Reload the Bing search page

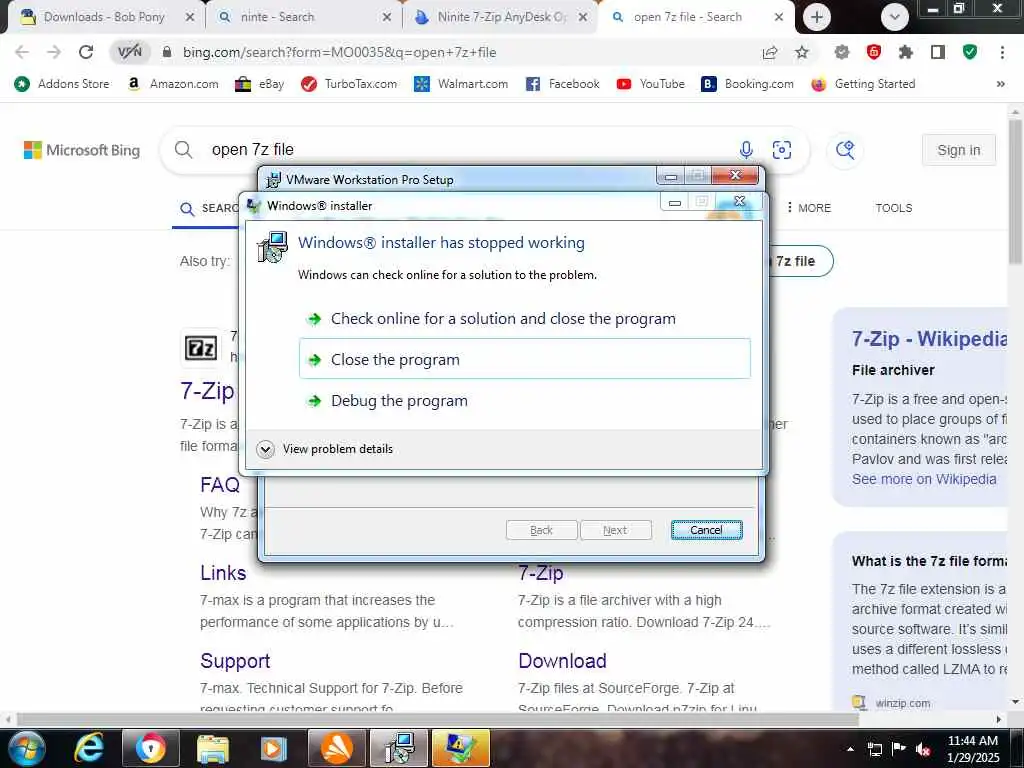point(86,52)
